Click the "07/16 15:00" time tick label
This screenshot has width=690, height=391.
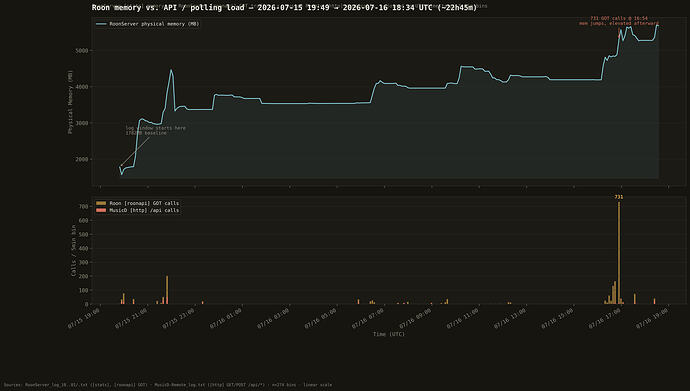coord(557,318)
